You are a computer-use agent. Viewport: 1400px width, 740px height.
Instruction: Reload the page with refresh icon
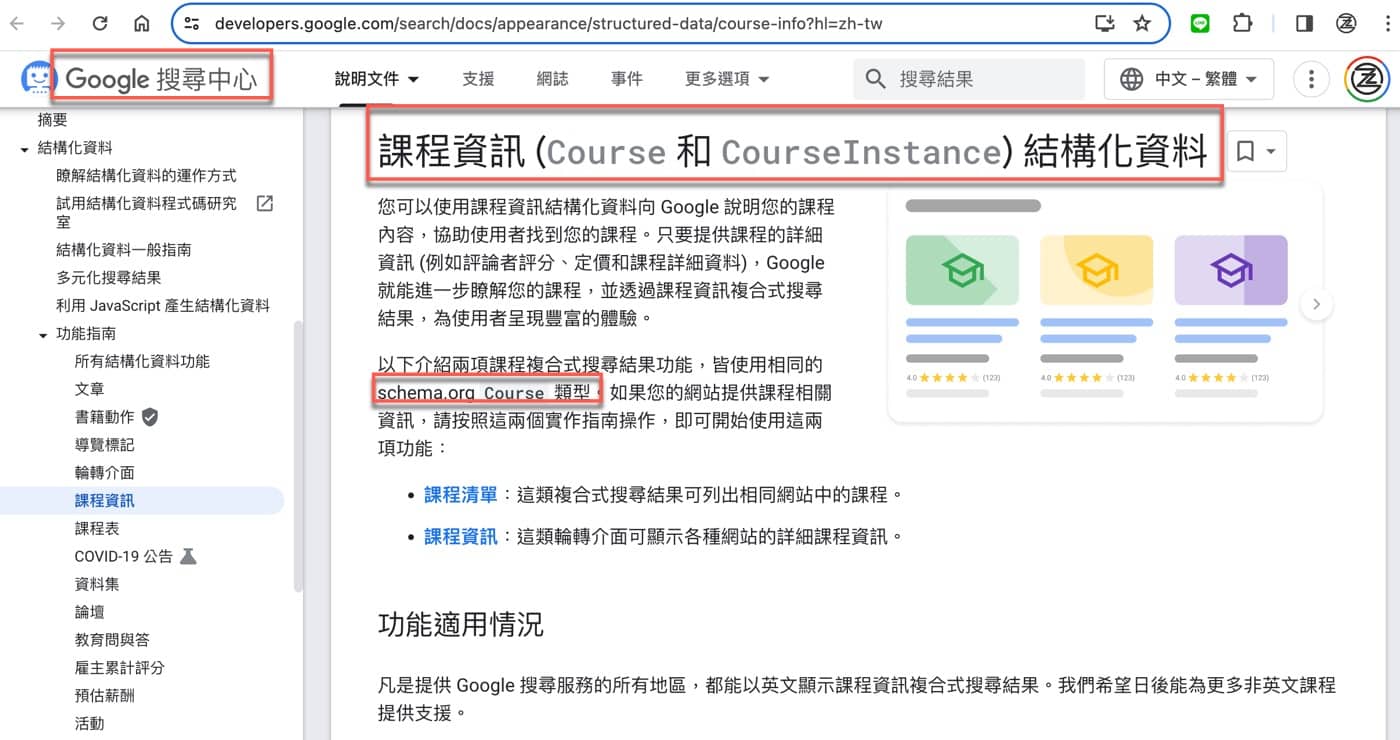(x=100, y=23)
